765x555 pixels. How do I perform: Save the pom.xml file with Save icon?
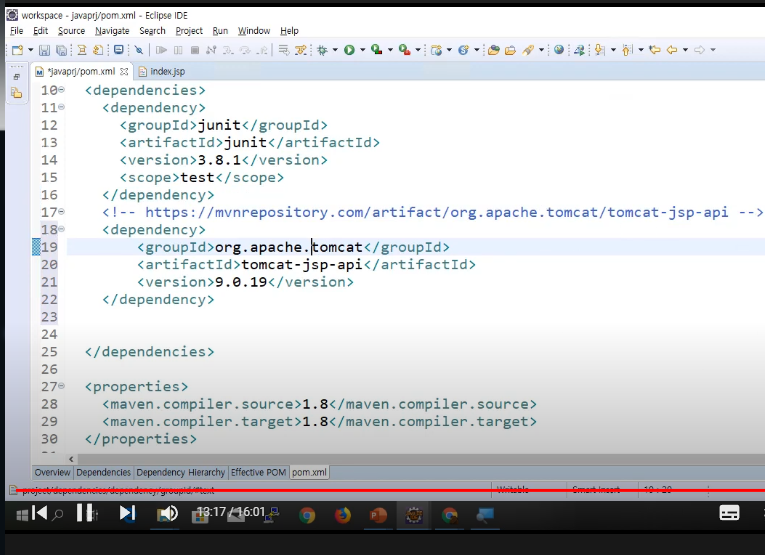(44, 50)
